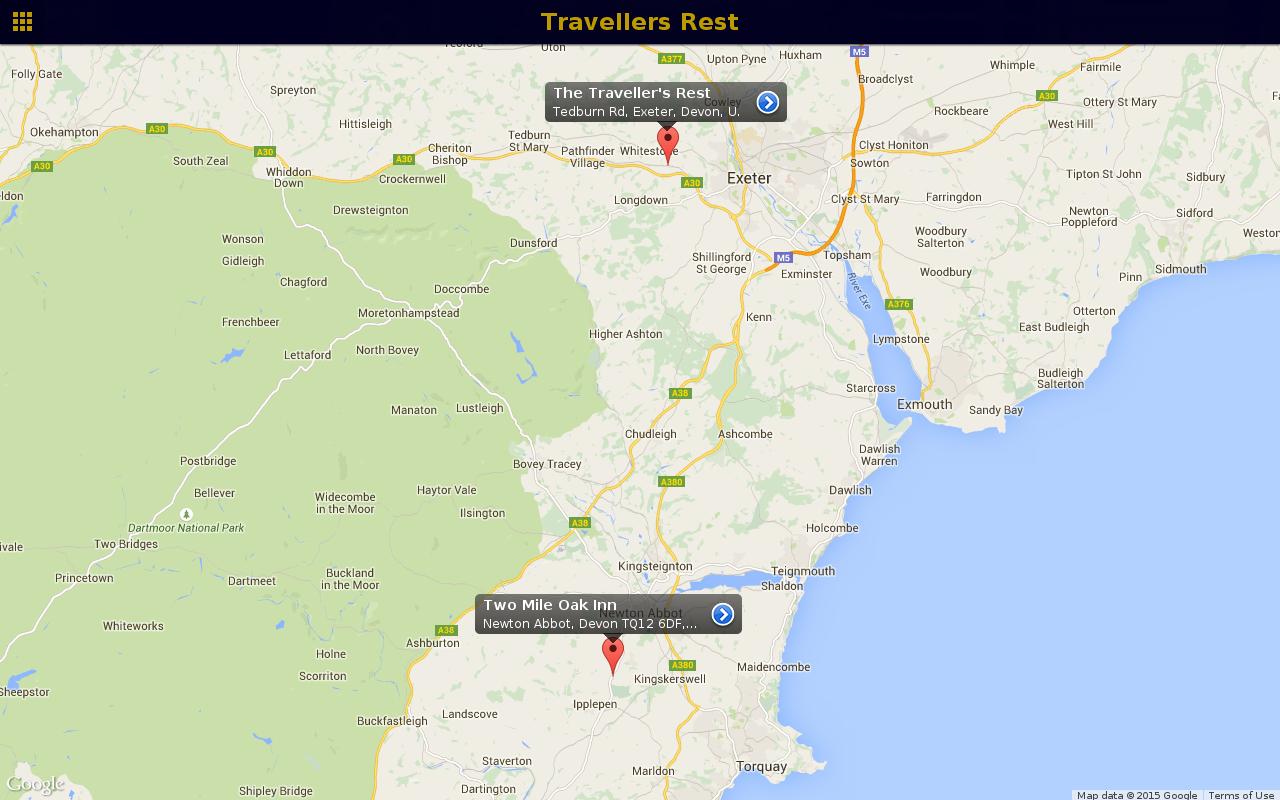
Task: Click The Traveller's Rest info bubble title
Action: pos(632,93)
